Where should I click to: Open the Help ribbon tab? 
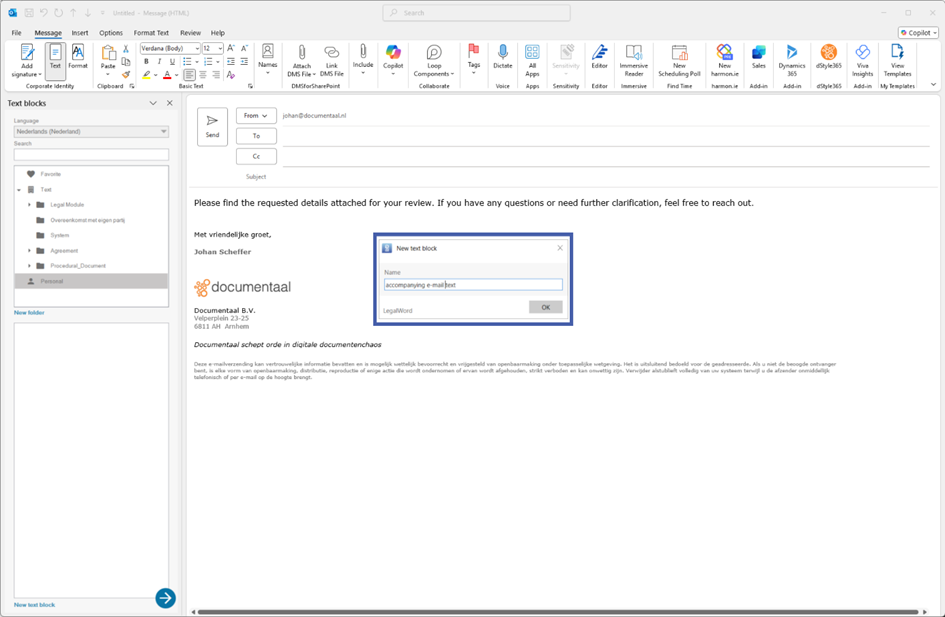[218, 33]
